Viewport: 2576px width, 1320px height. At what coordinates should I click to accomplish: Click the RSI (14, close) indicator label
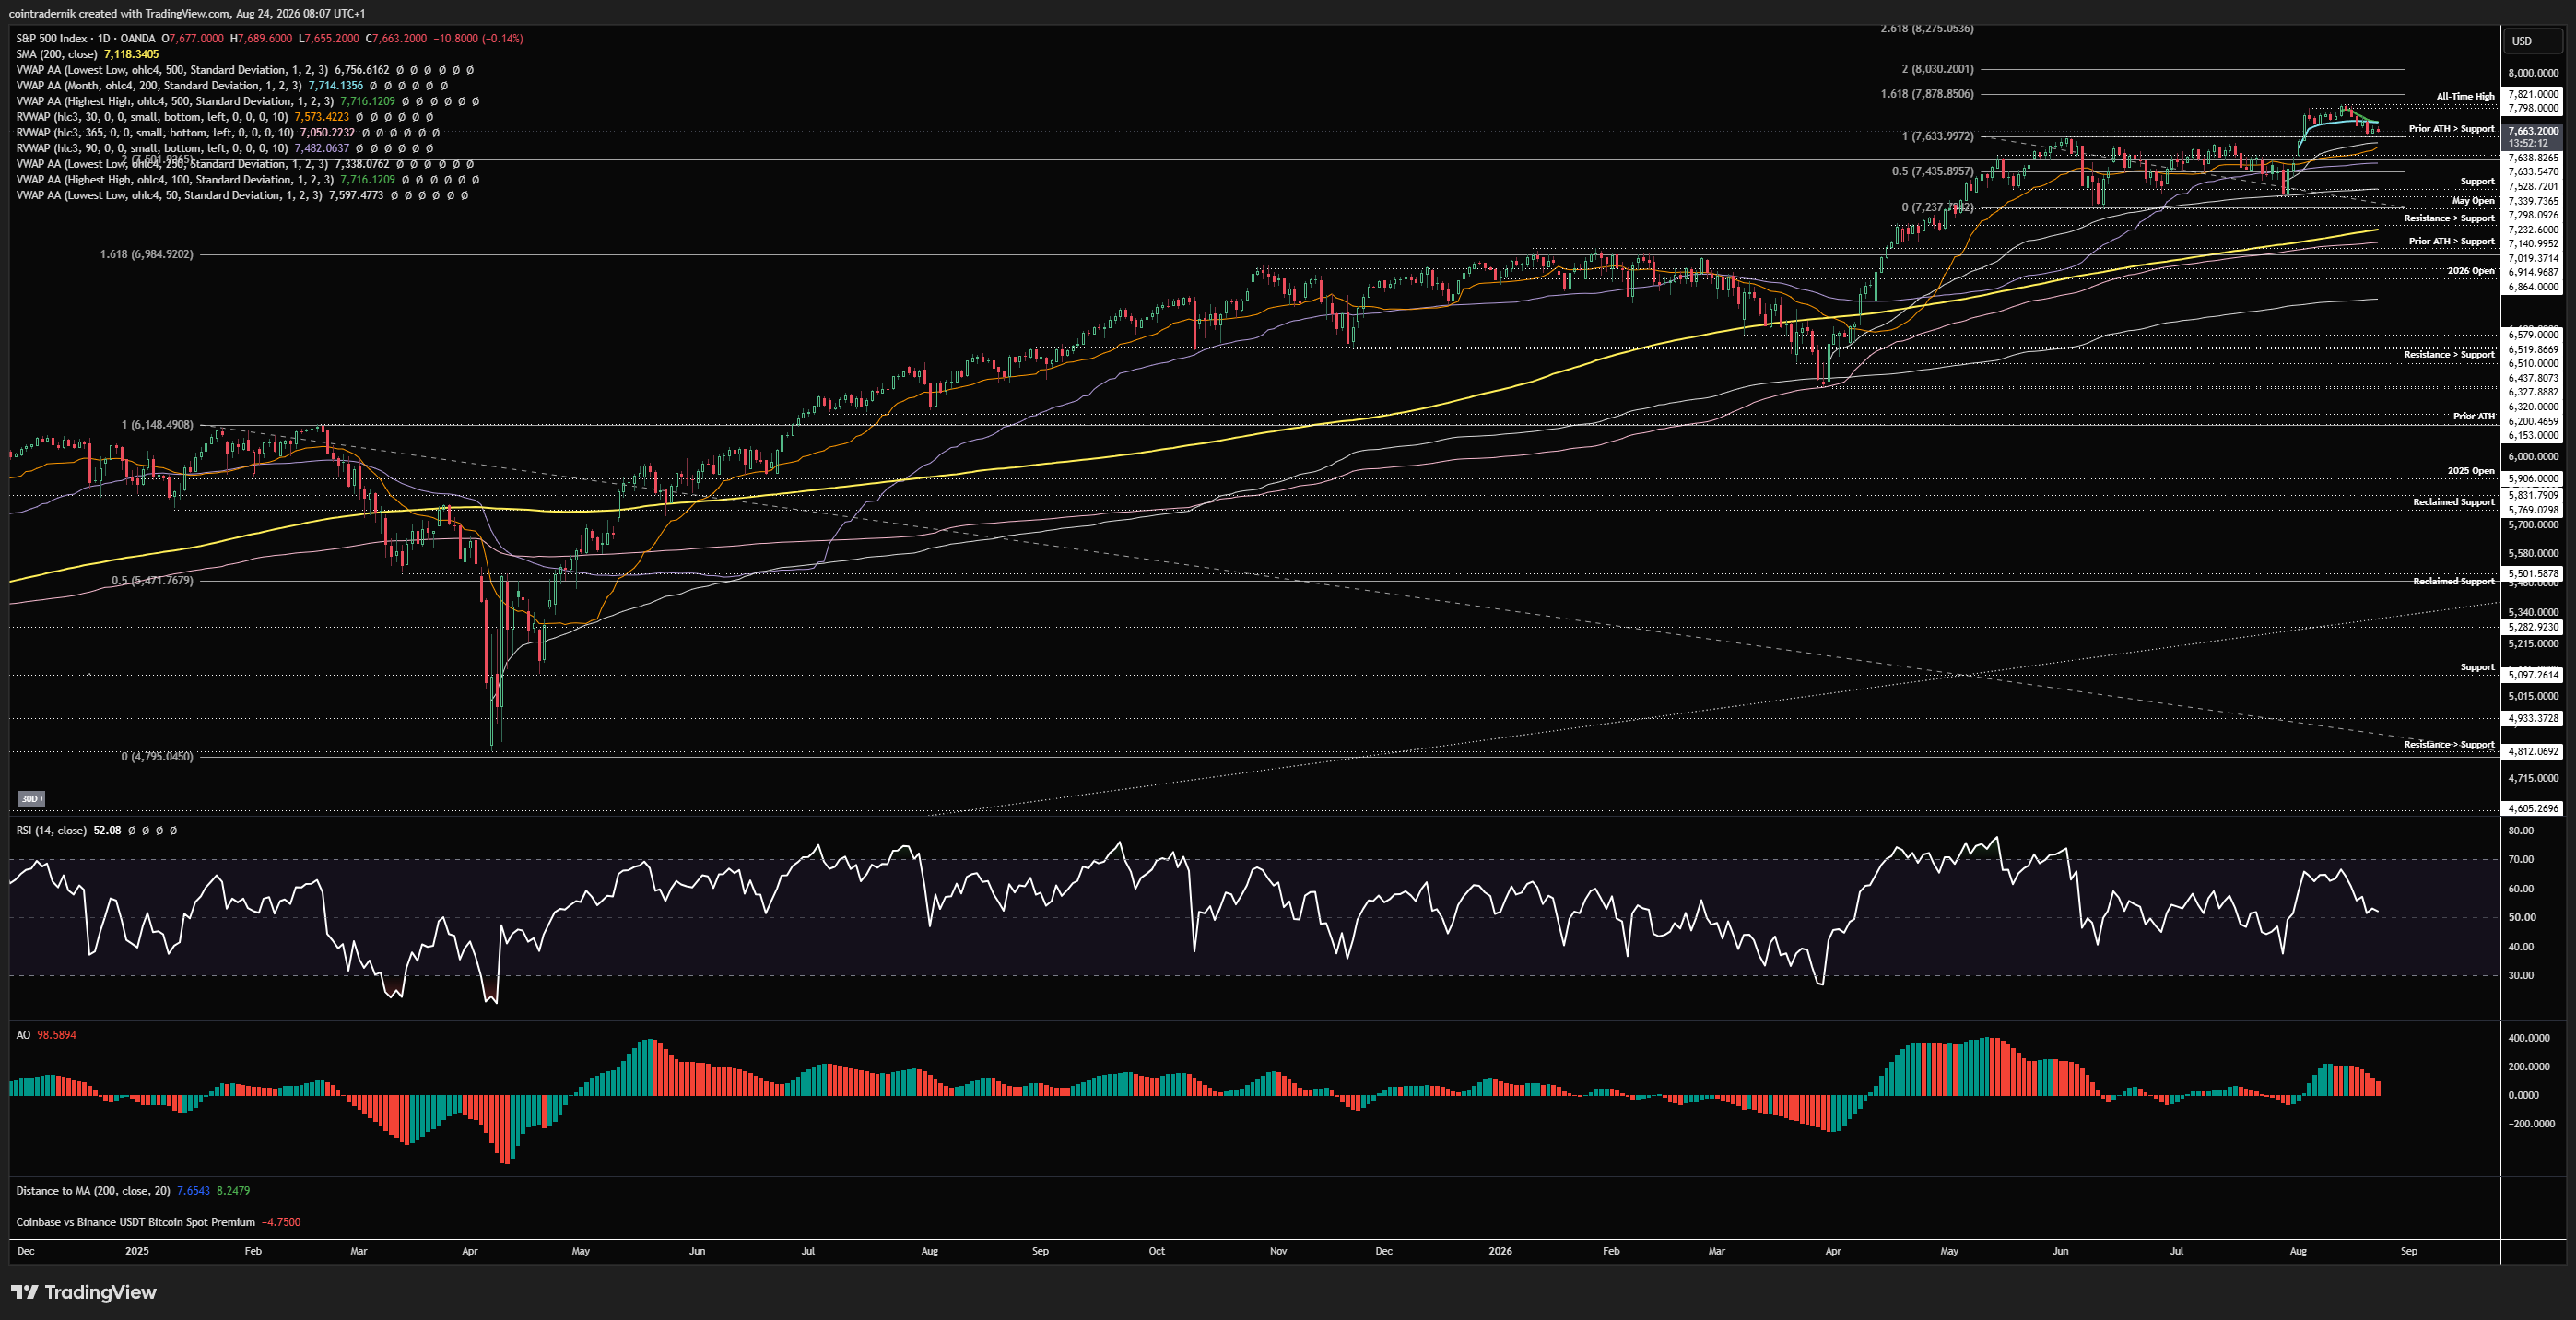[51, 830]
